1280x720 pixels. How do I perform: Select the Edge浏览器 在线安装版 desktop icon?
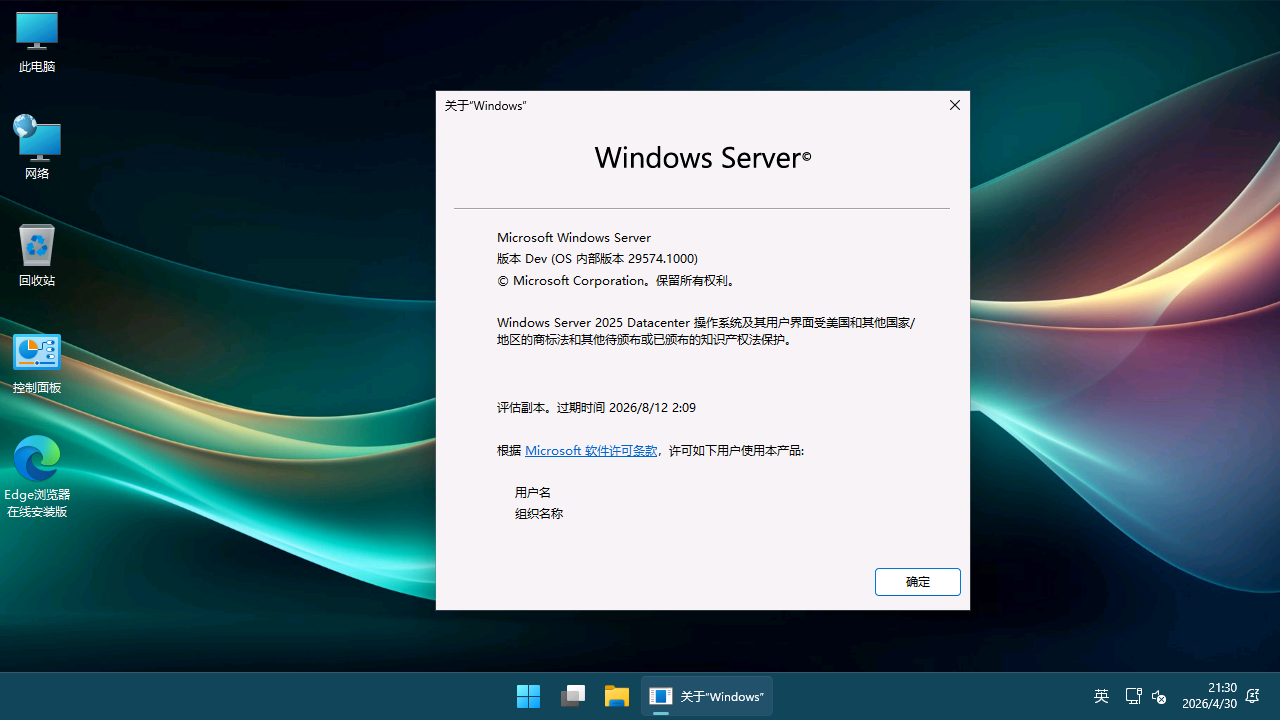pos(37,477)
